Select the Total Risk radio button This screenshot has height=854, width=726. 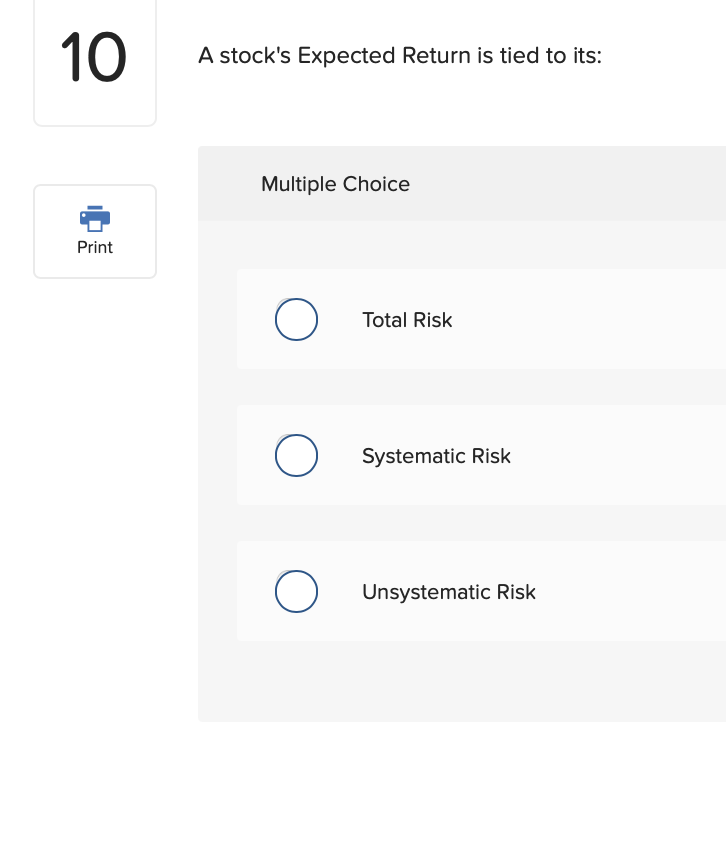coord(296,319)
